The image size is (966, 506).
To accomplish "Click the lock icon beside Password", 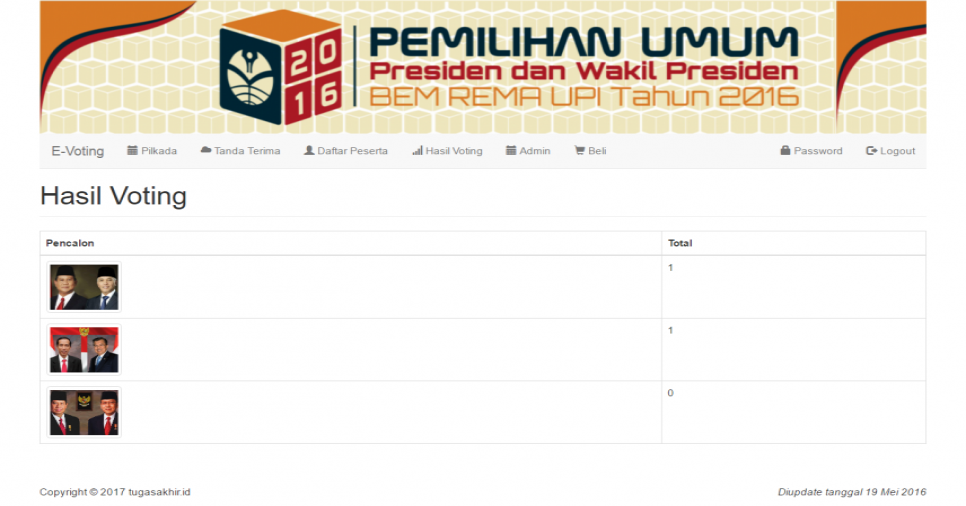I will [785, 150].
